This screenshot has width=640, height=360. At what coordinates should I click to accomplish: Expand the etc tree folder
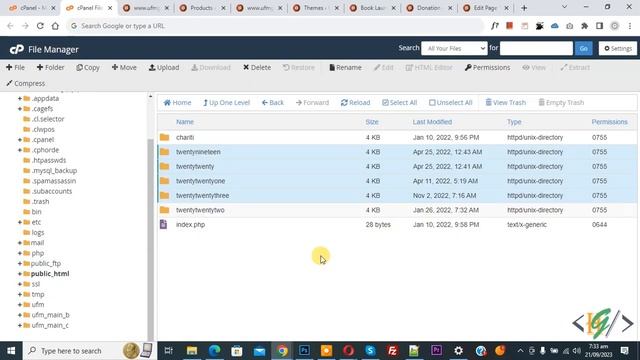coord(20,222)
